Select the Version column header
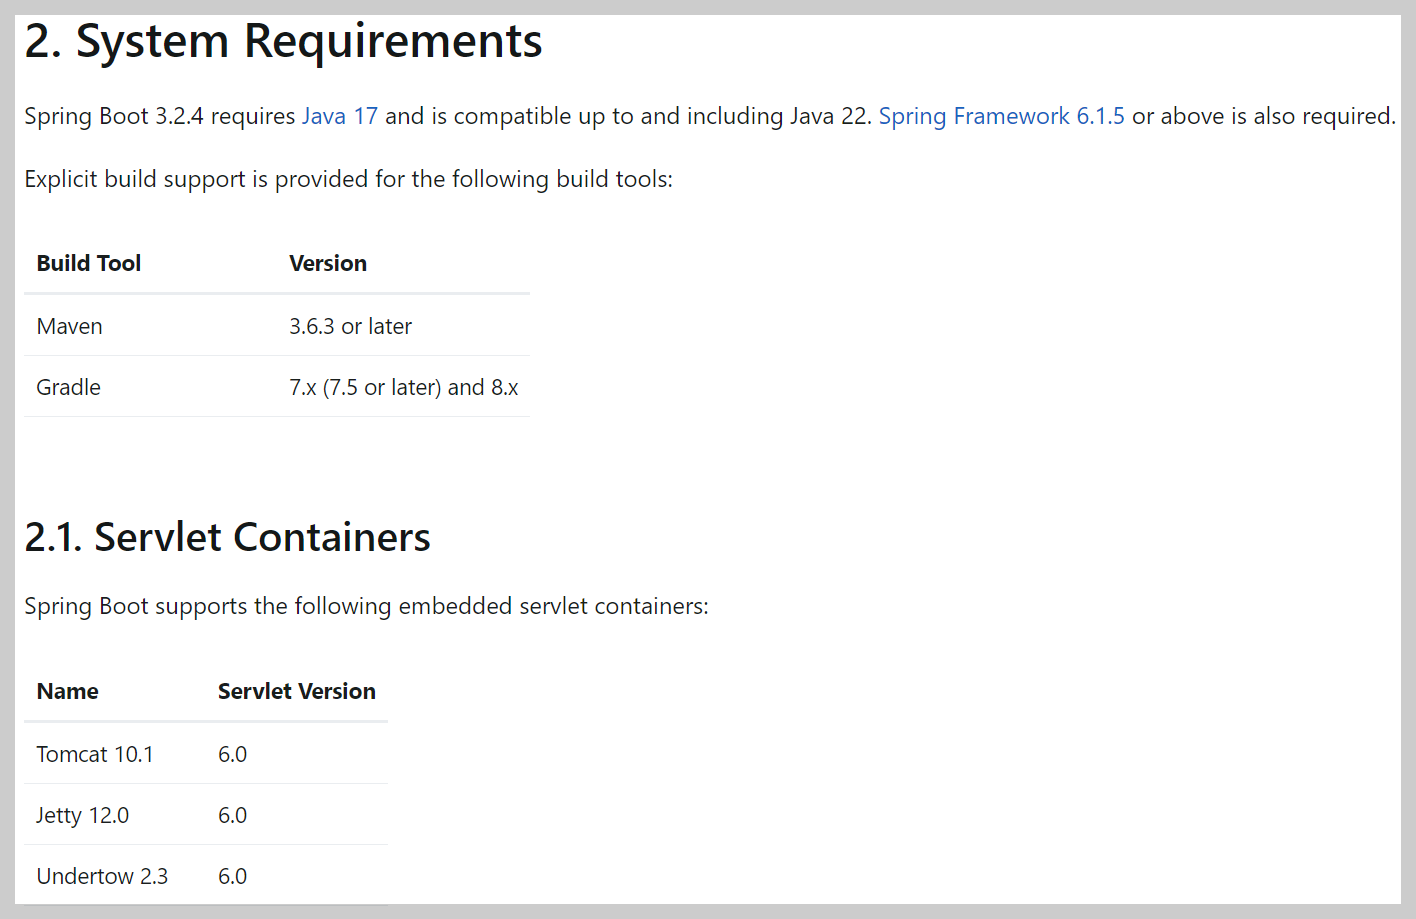 pos(328,263)
